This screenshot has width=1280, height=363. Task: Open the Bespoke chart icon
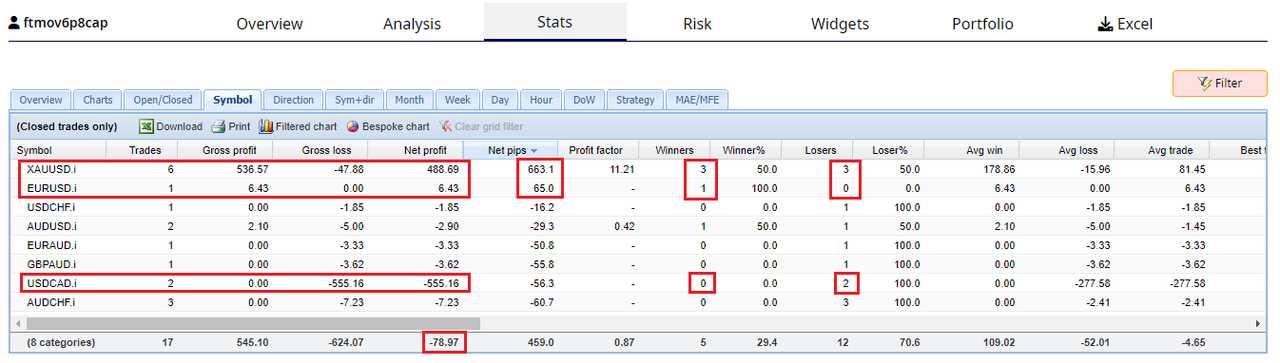pos(353,127)
